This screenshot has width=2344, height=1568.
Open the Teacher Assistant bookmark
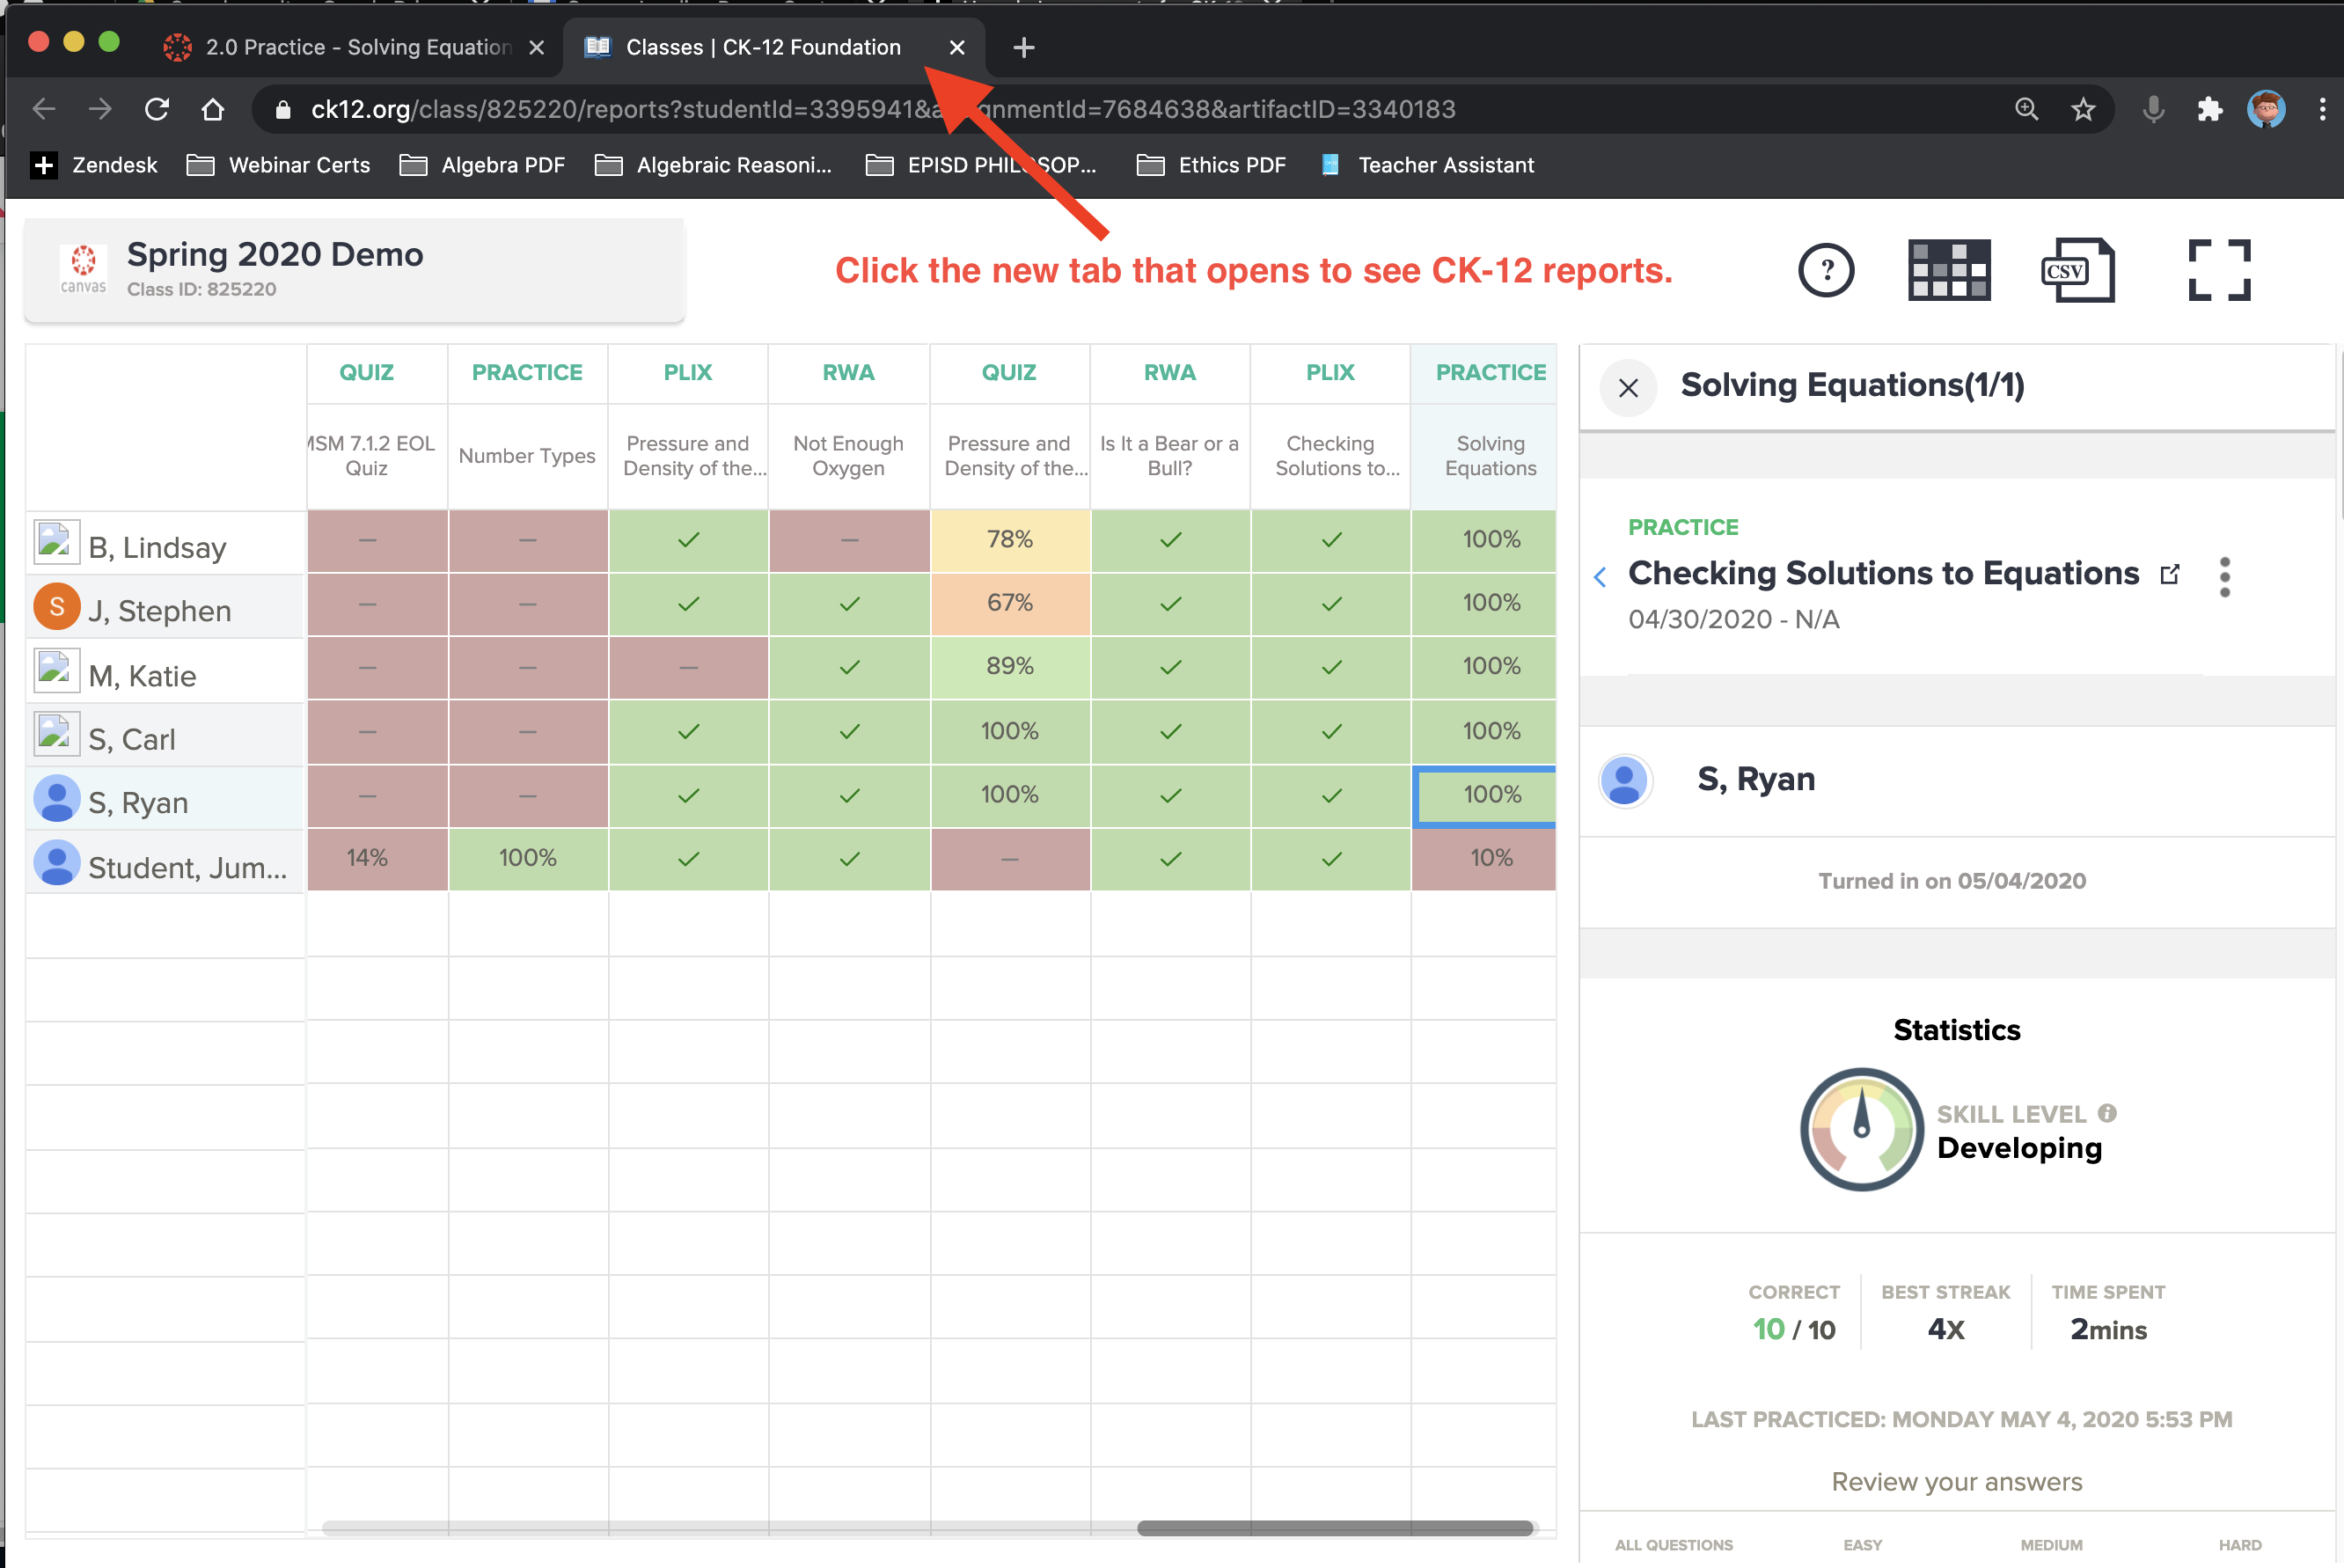(x=1427, y=165)
